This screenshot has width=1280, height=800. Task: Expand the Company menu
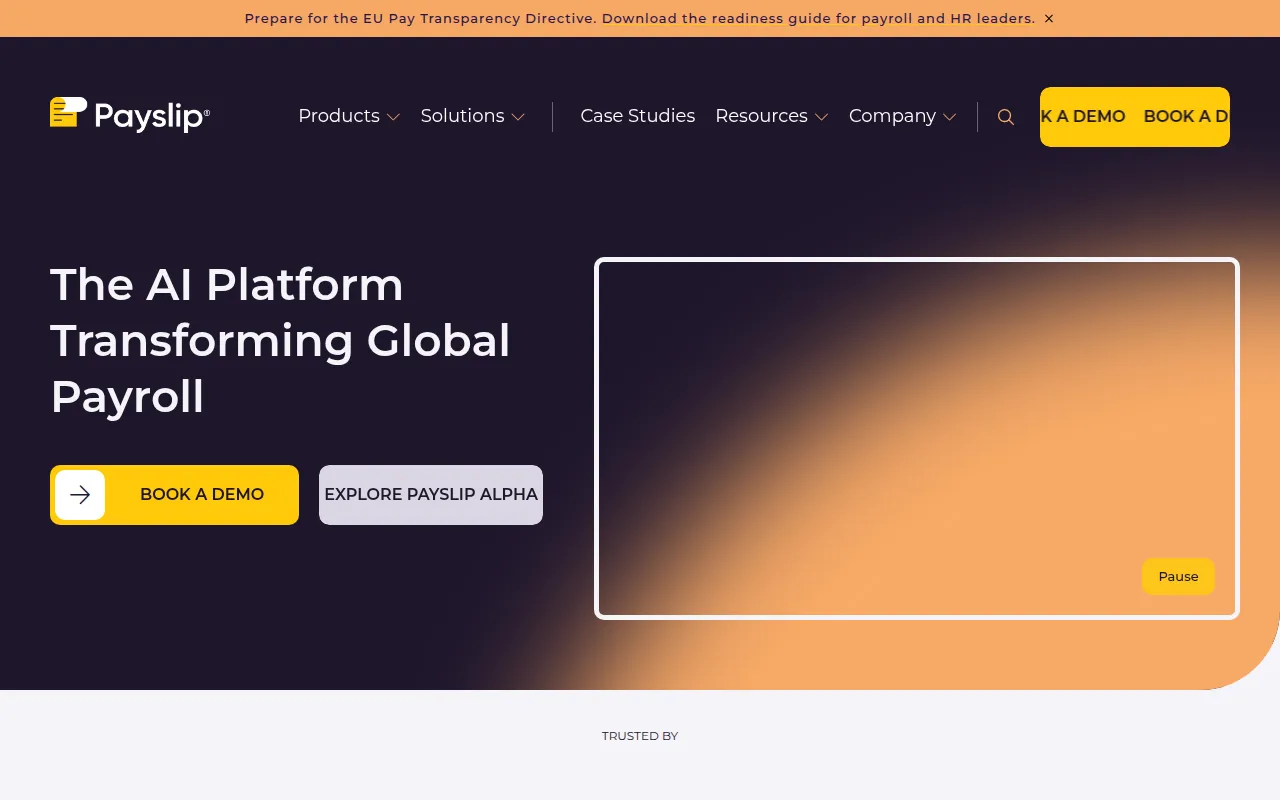tap(902, 116)
